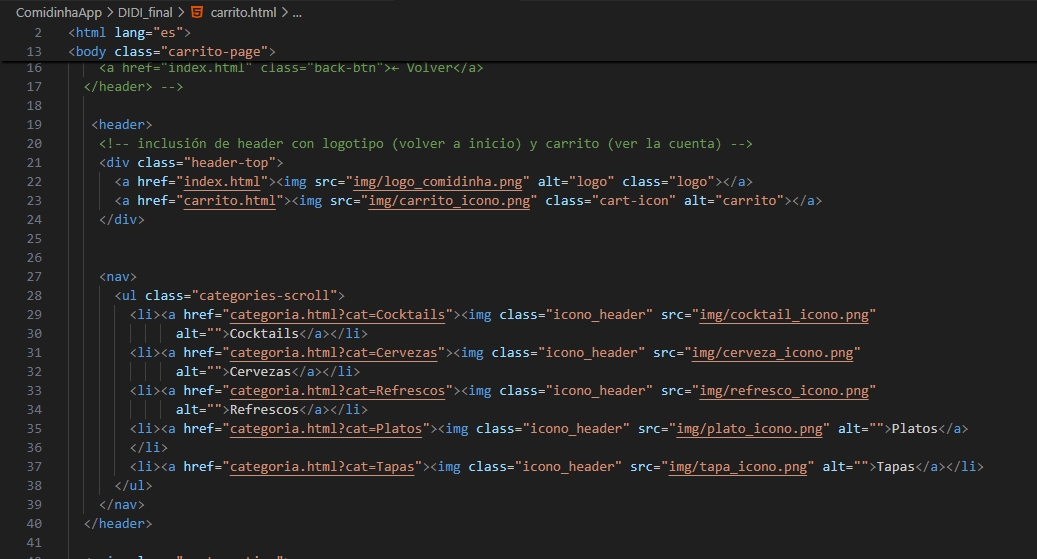Jump to sticky body carrito-page line
Image resolution: width=1037 pixels, height=559 pixels.
(171, 51)
